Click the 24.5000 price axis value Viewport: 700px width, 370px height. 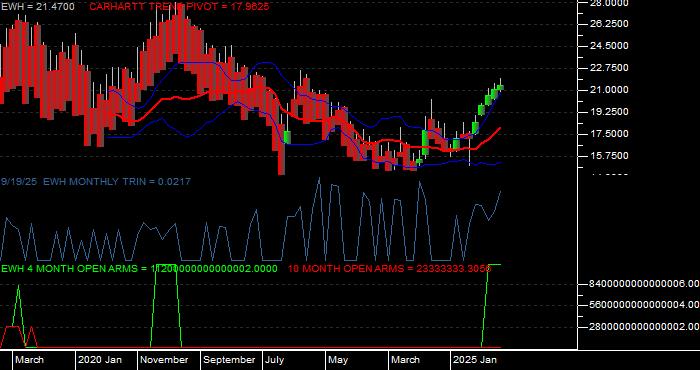(610, 46)
